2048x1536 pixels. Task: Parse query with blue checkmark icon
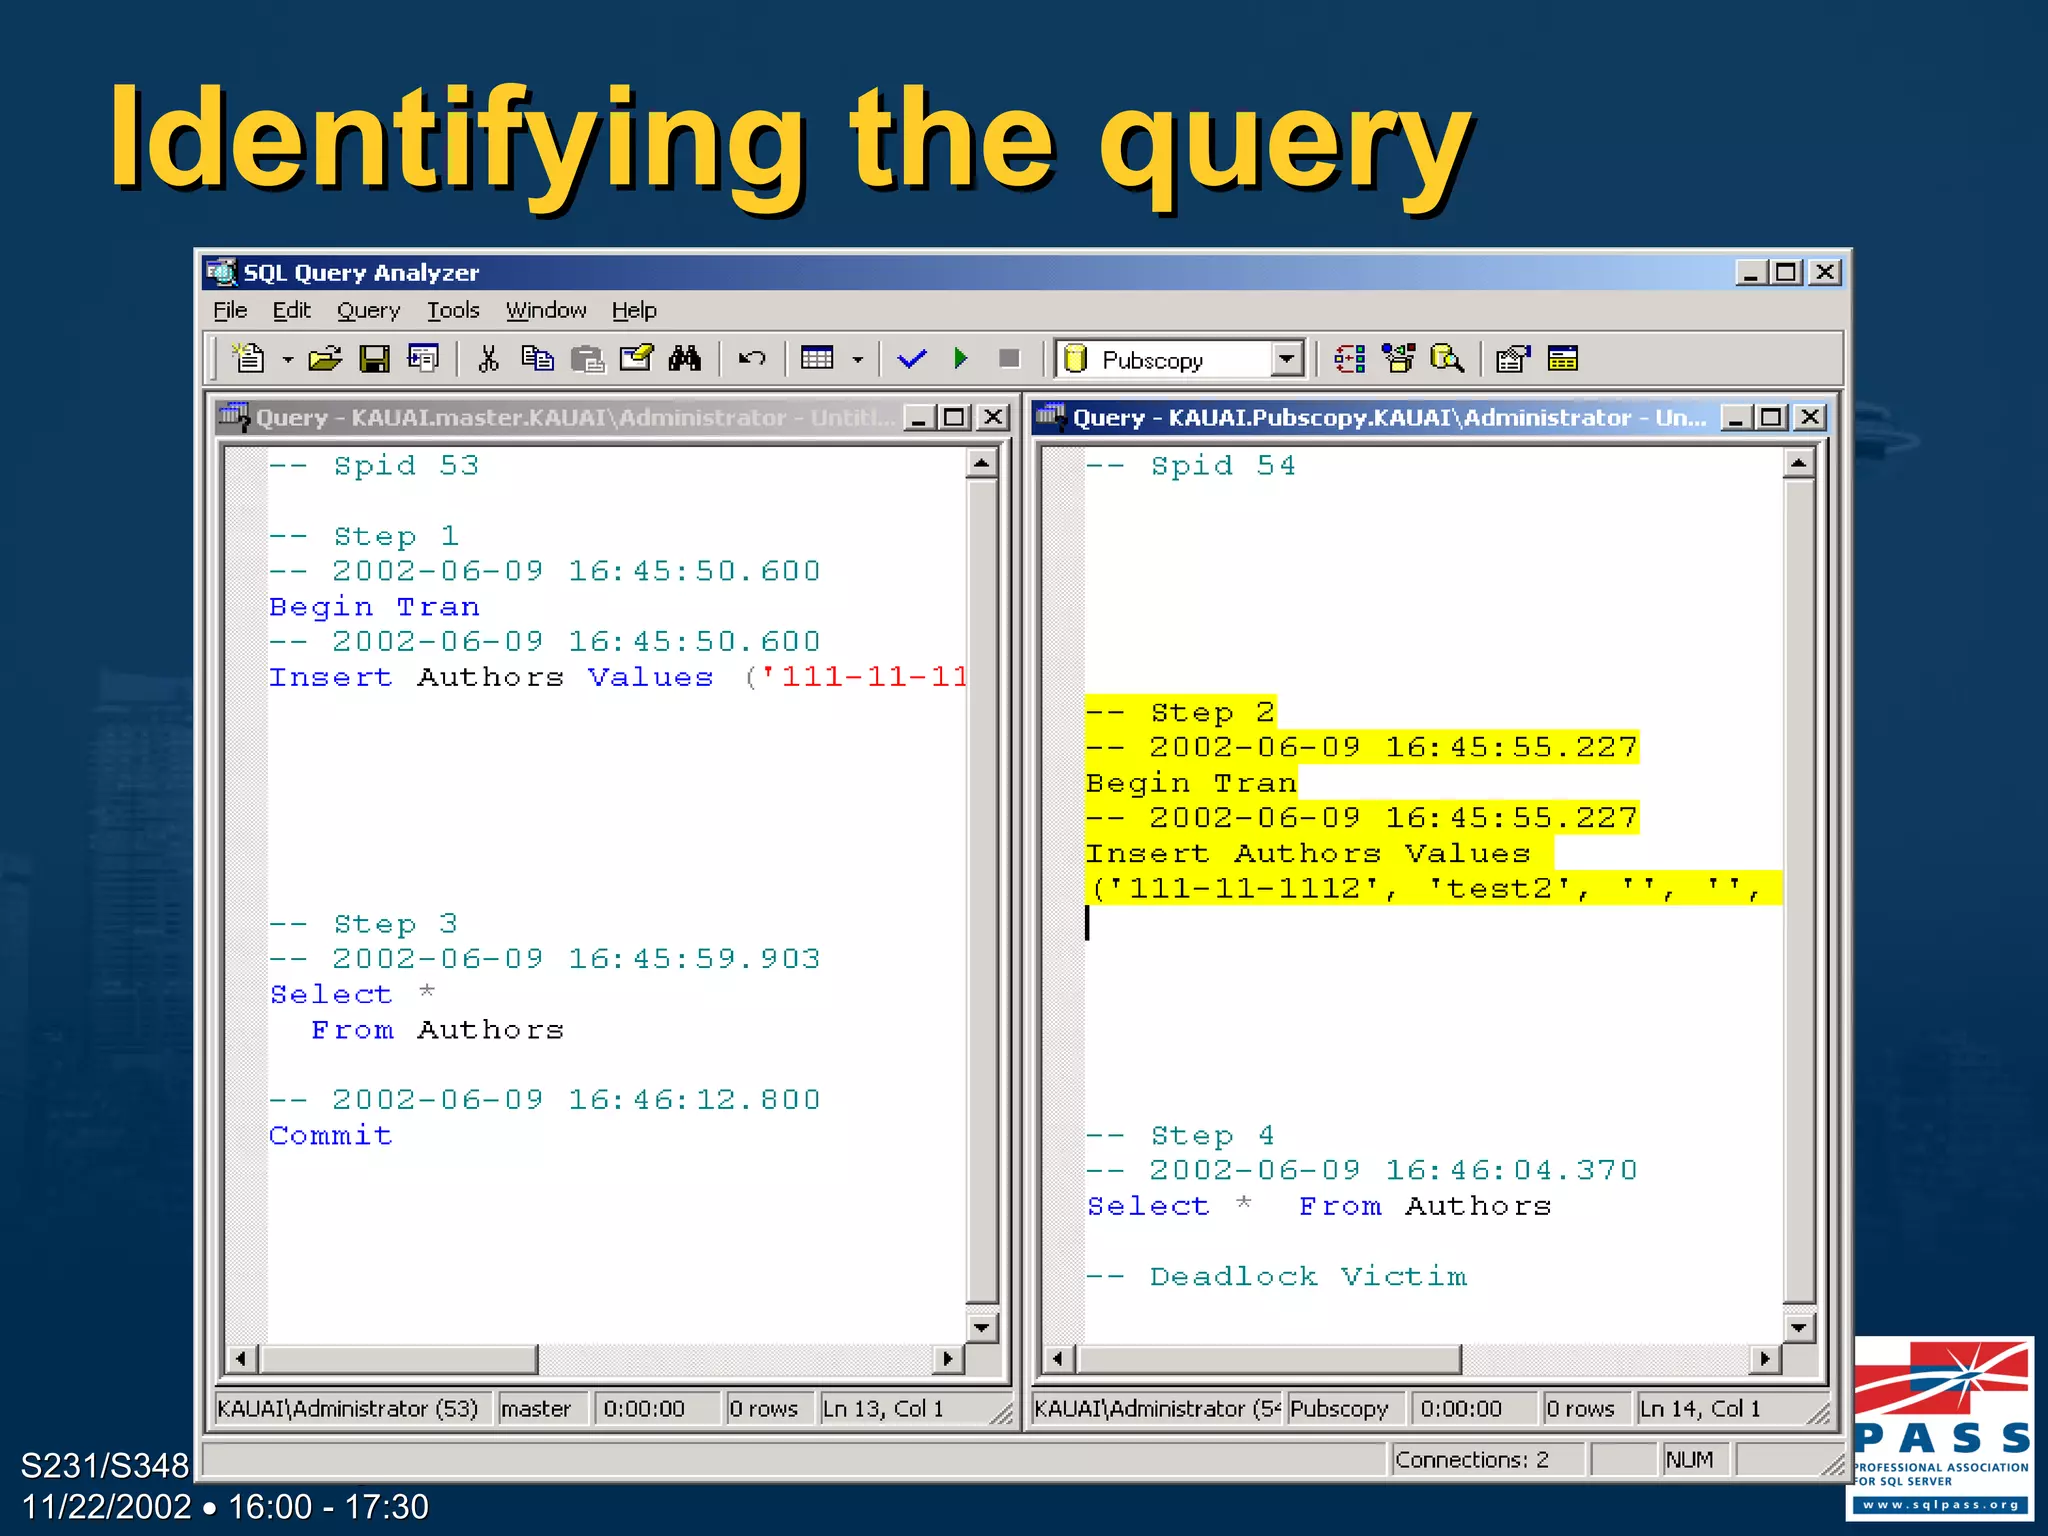[x=911, y=358]
